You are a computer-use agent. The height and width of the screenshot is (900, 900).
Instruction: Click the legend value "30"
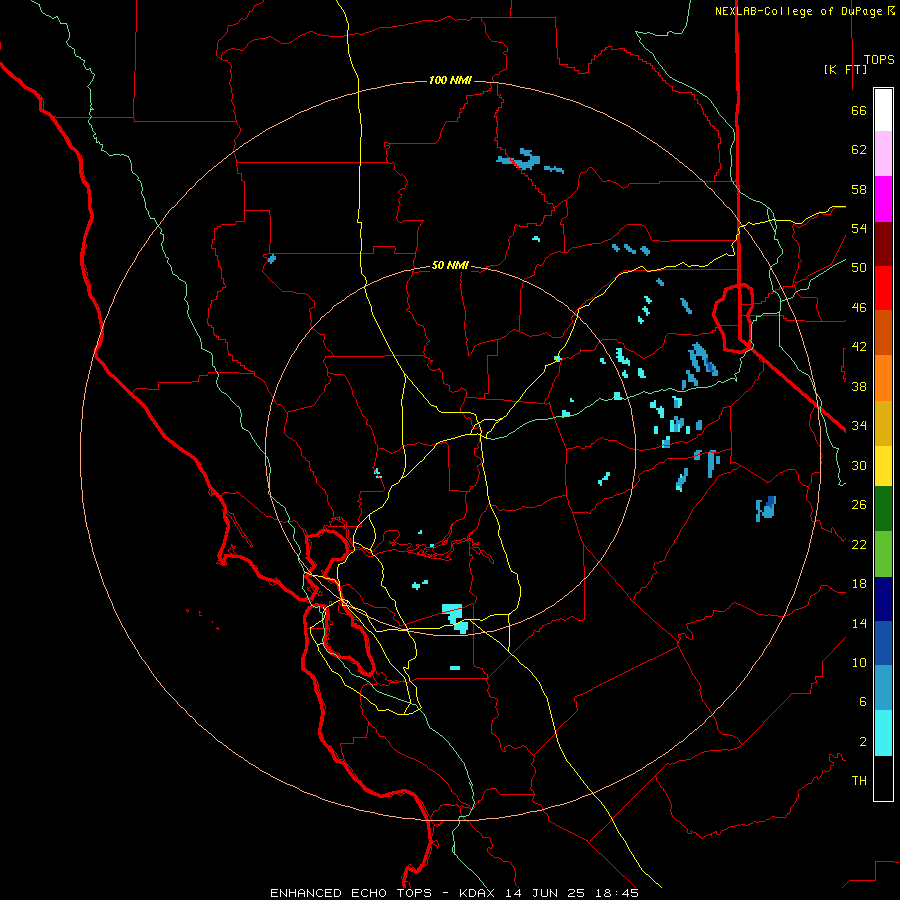(859, 465)
